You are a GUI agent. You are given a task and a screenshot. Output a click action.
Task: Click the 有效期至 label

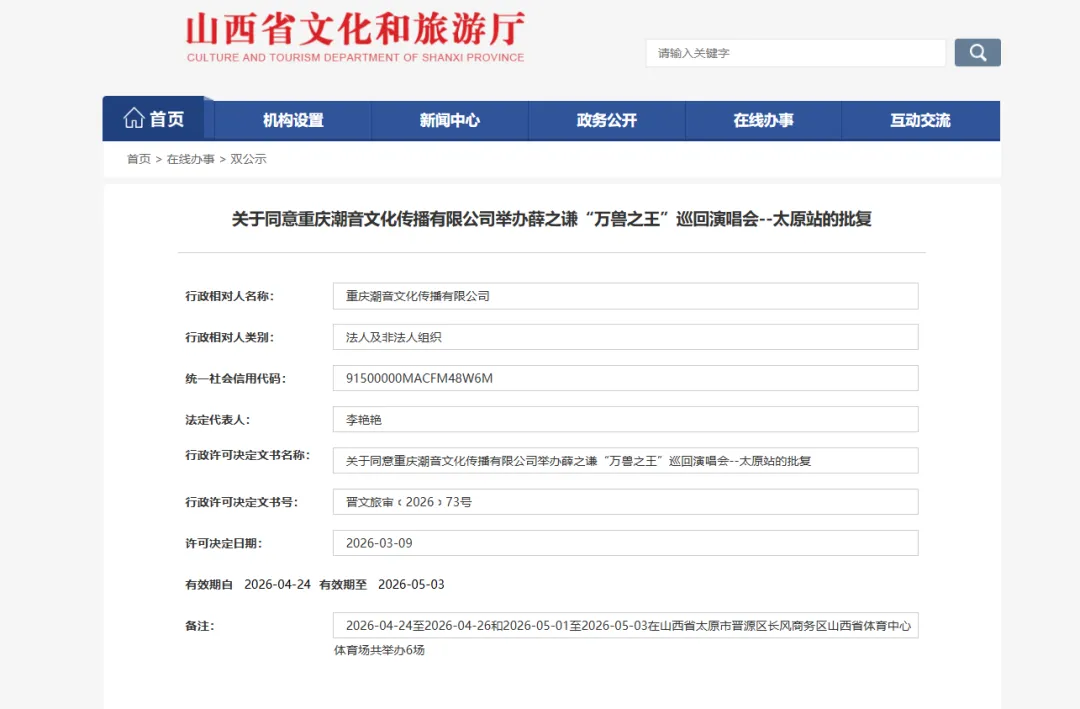(x=343, y=584)
